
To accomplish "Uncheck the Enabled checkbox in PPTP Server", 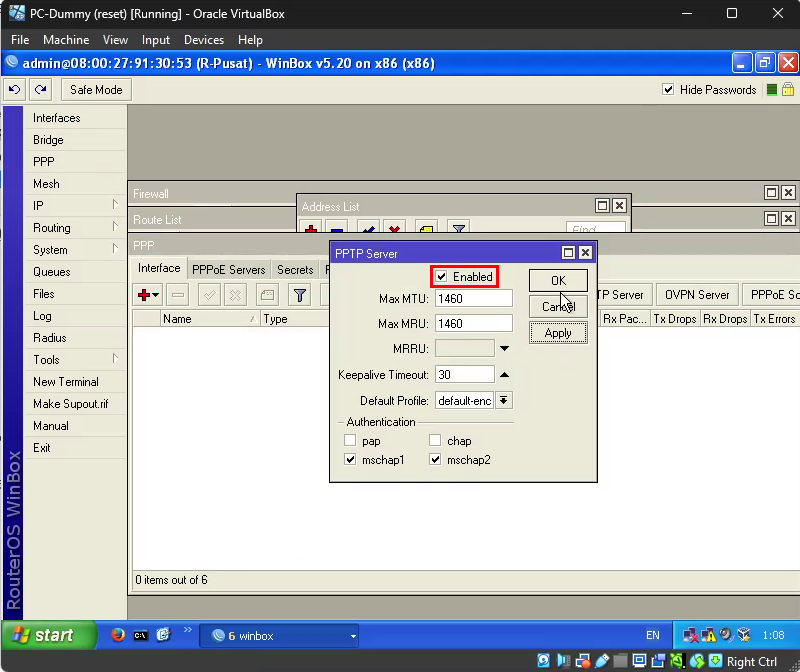I will (441, 277).
